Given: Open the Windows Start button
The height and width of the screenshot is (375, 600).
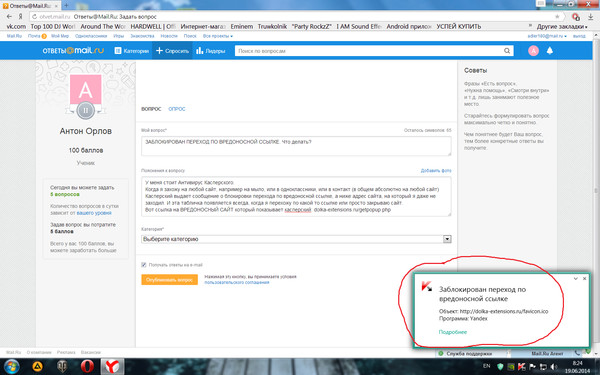Looking at the screenshot, I should [11, 367].
